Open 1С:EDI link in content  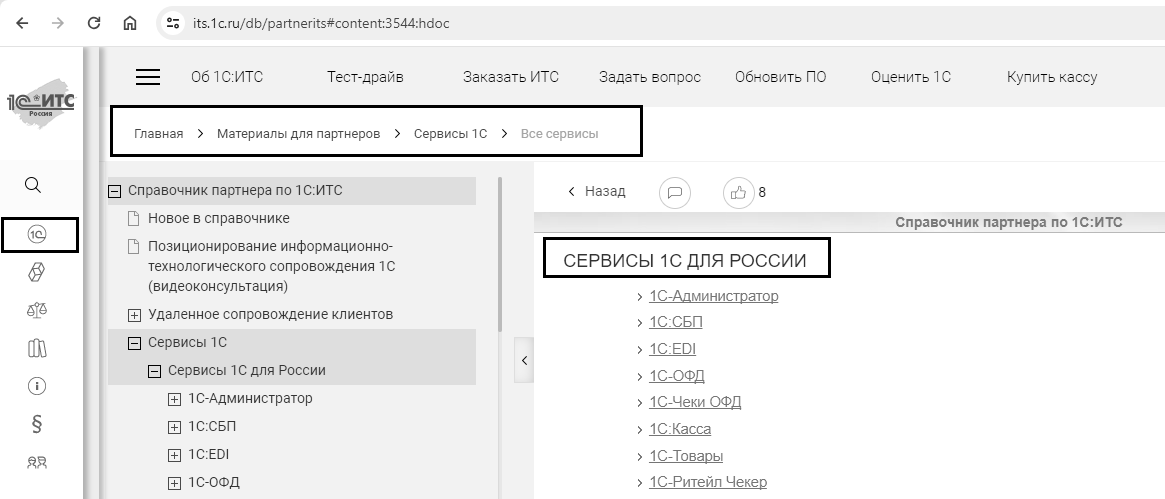click(672, 349)
